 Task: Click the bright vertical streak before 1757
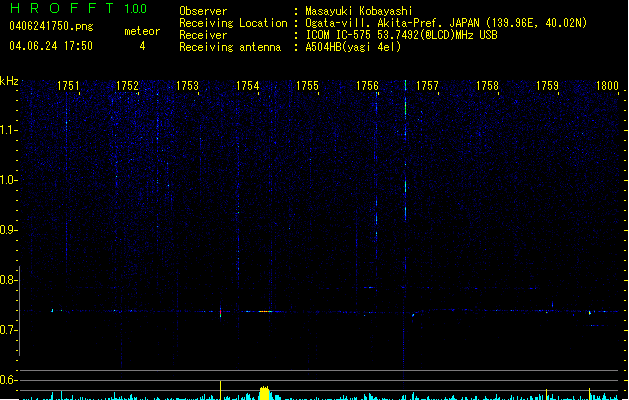tap(405, 150)
